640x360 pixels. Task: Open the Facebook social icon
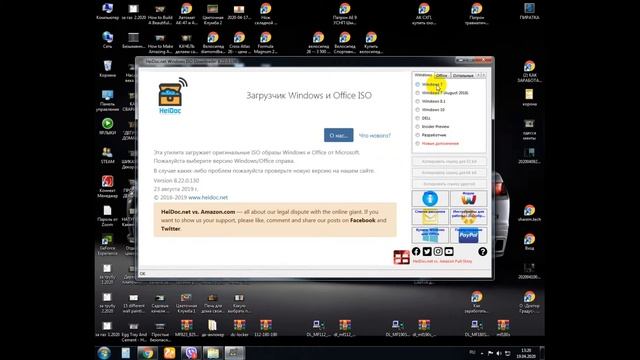pyautogui.click(x=416, y=251)
